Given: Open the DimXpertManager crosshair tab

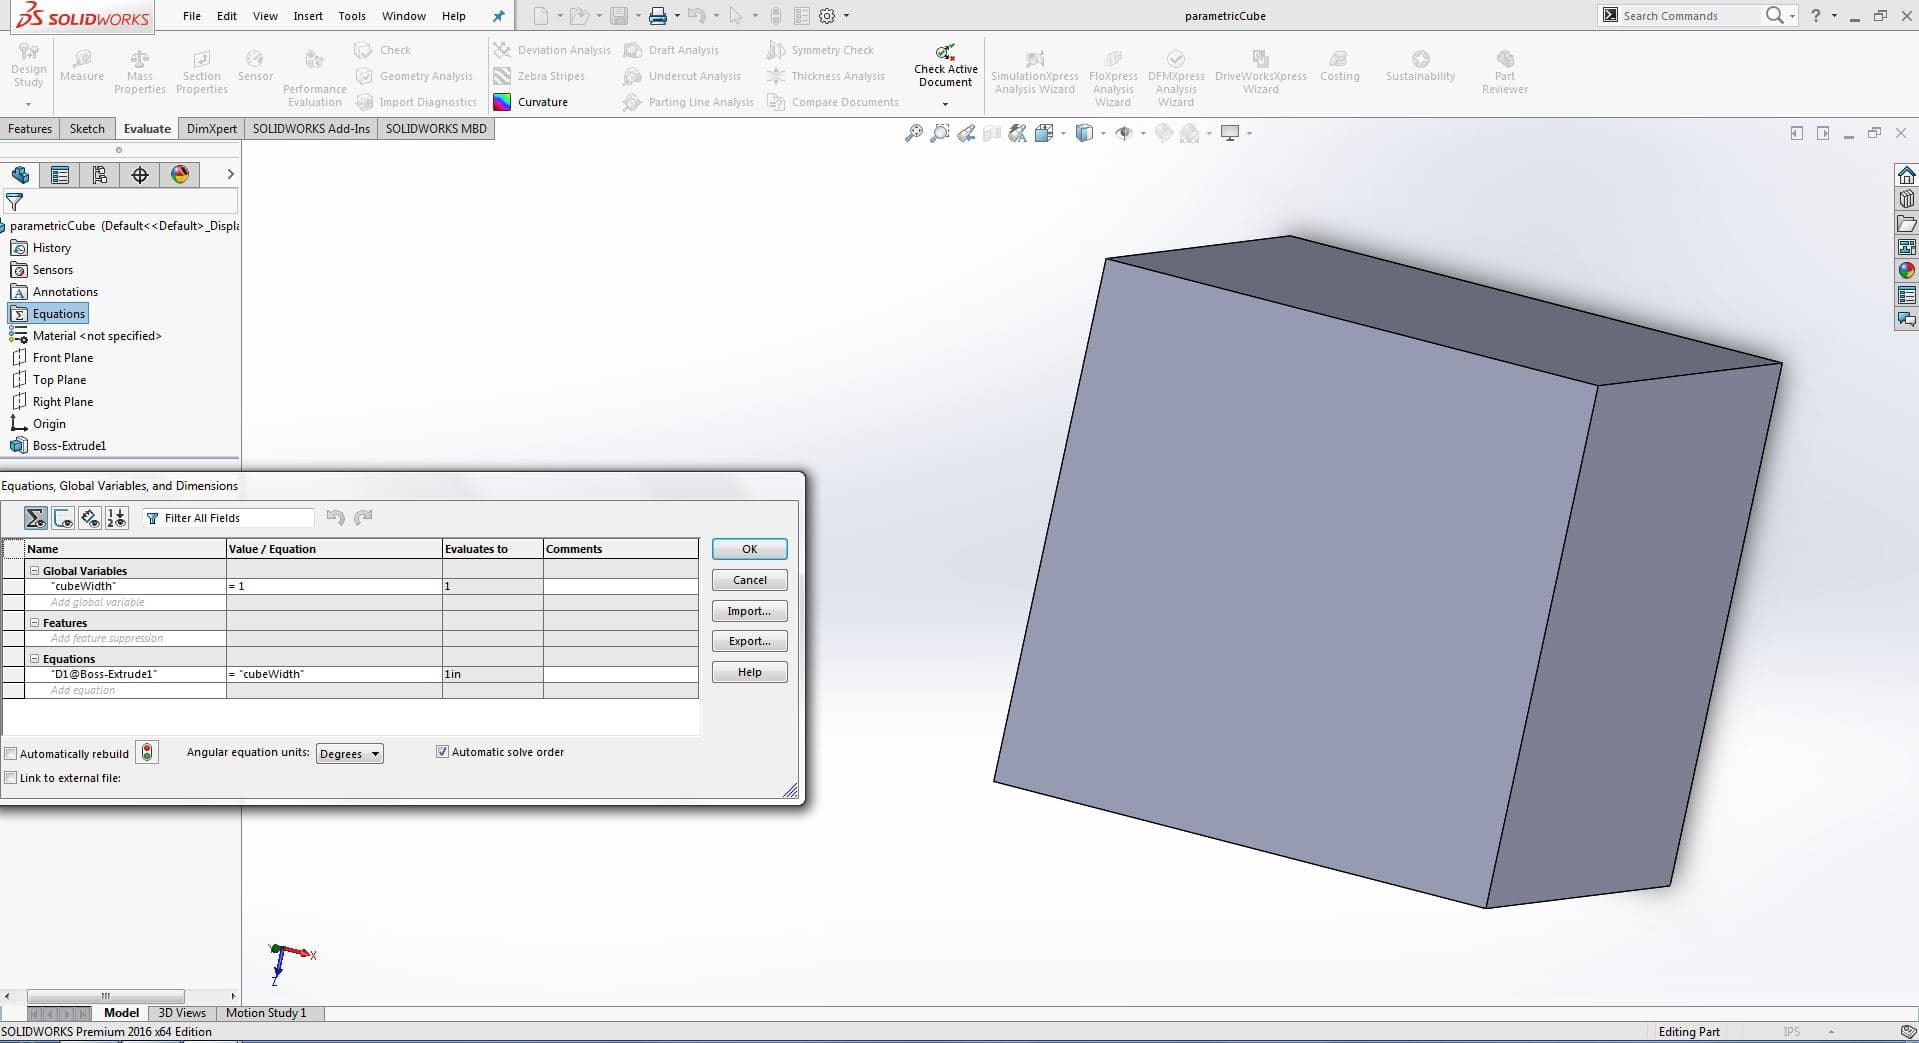Looking at the screenshot, I should pos(140,175).
